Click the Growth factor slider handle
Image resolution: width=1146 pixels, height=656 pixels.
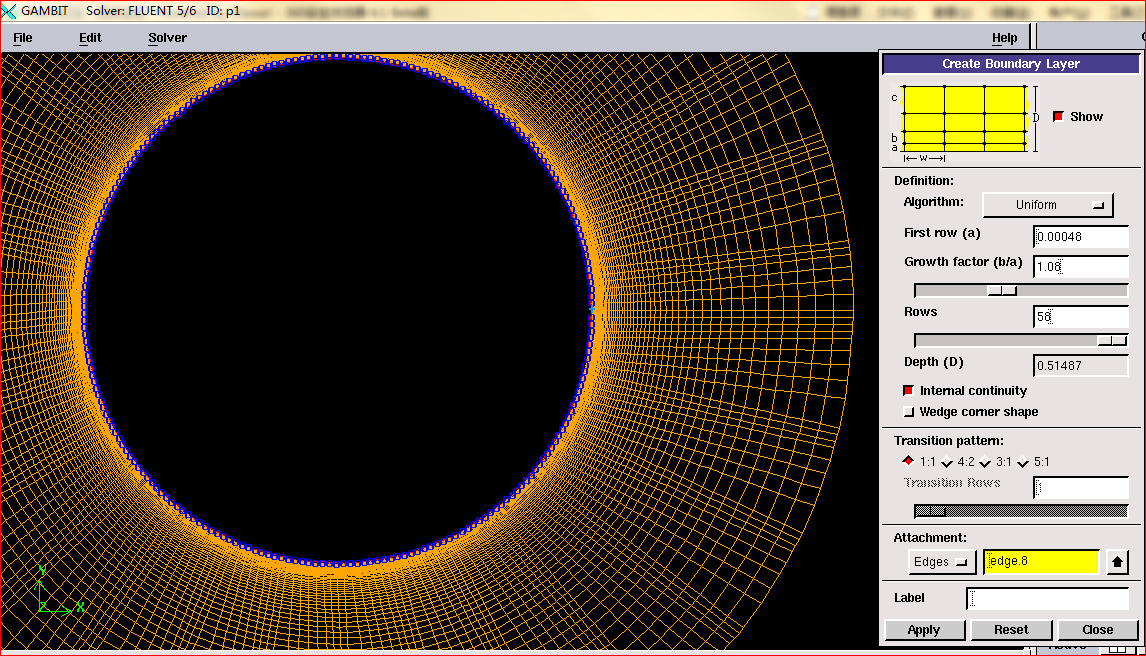[x=1002, y=291]
